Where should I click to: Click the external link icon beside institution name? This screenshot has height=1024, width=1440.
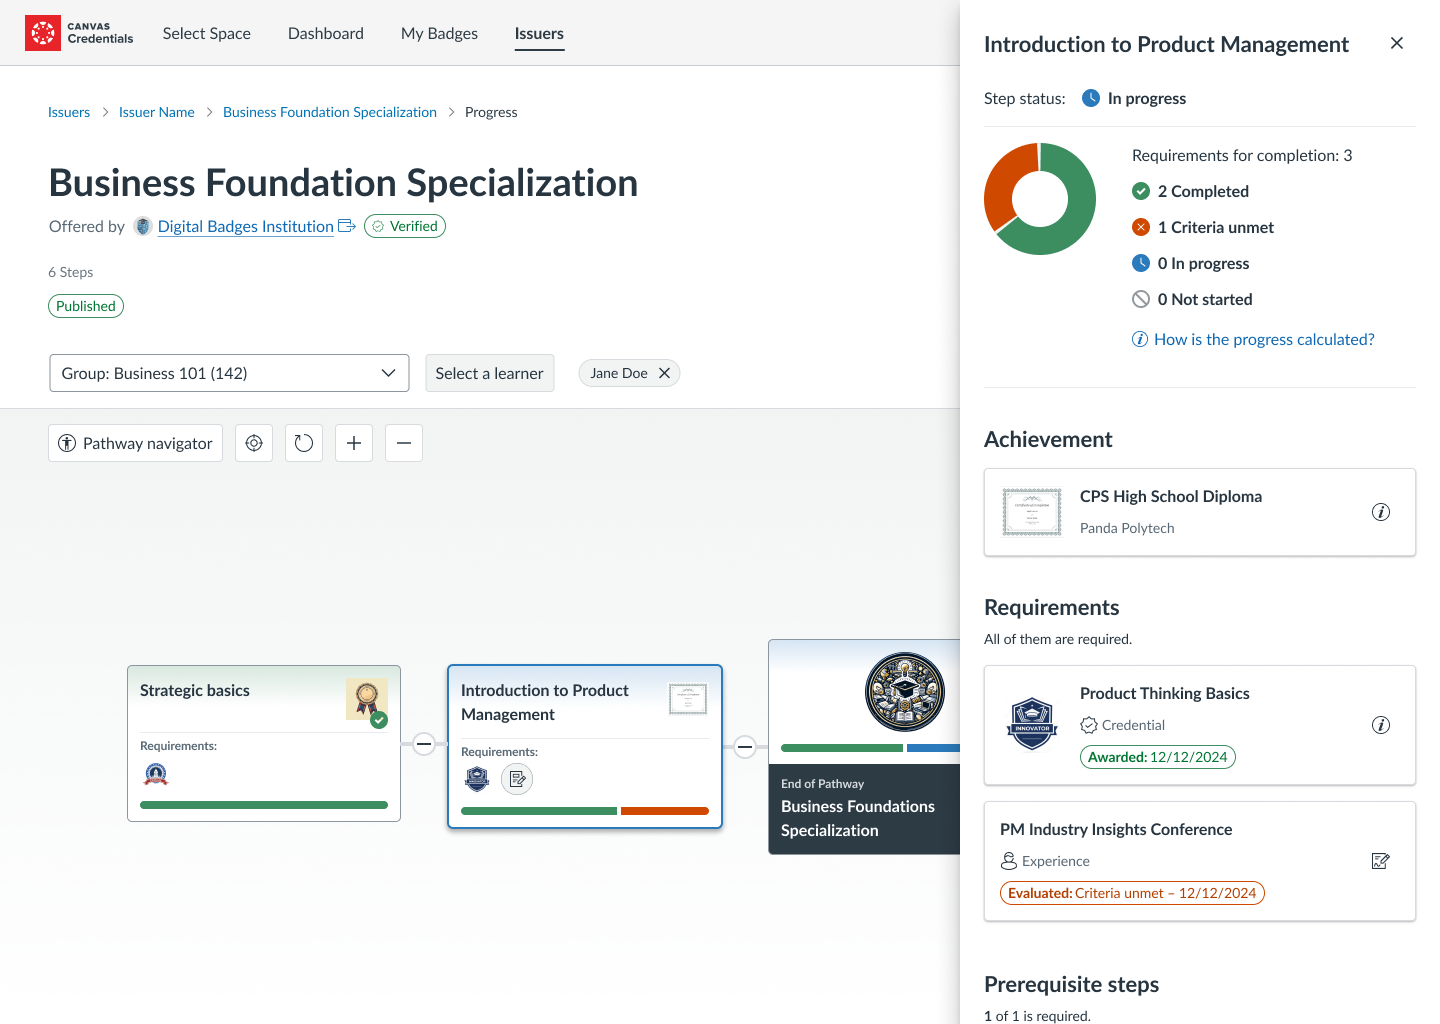347,226
